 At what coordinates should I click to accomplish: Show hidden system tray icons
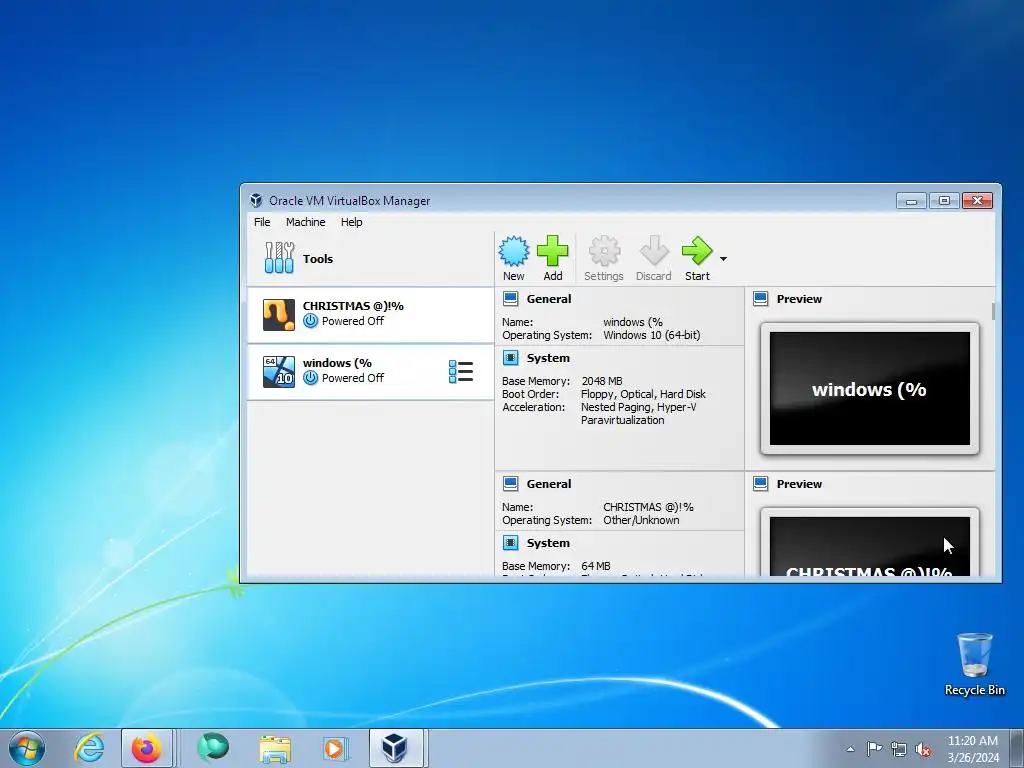coord(850,749)
